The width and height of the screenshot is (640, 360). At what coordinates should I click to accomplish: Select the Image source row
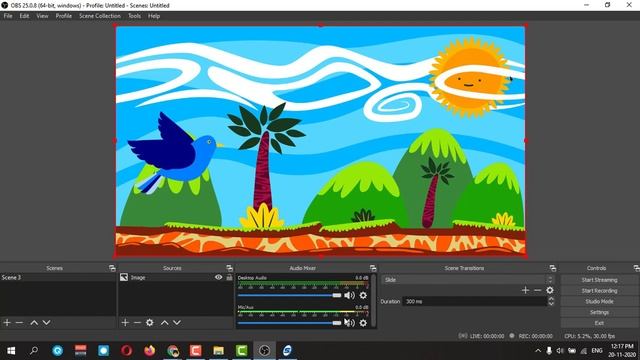click(x=176, y=278)
